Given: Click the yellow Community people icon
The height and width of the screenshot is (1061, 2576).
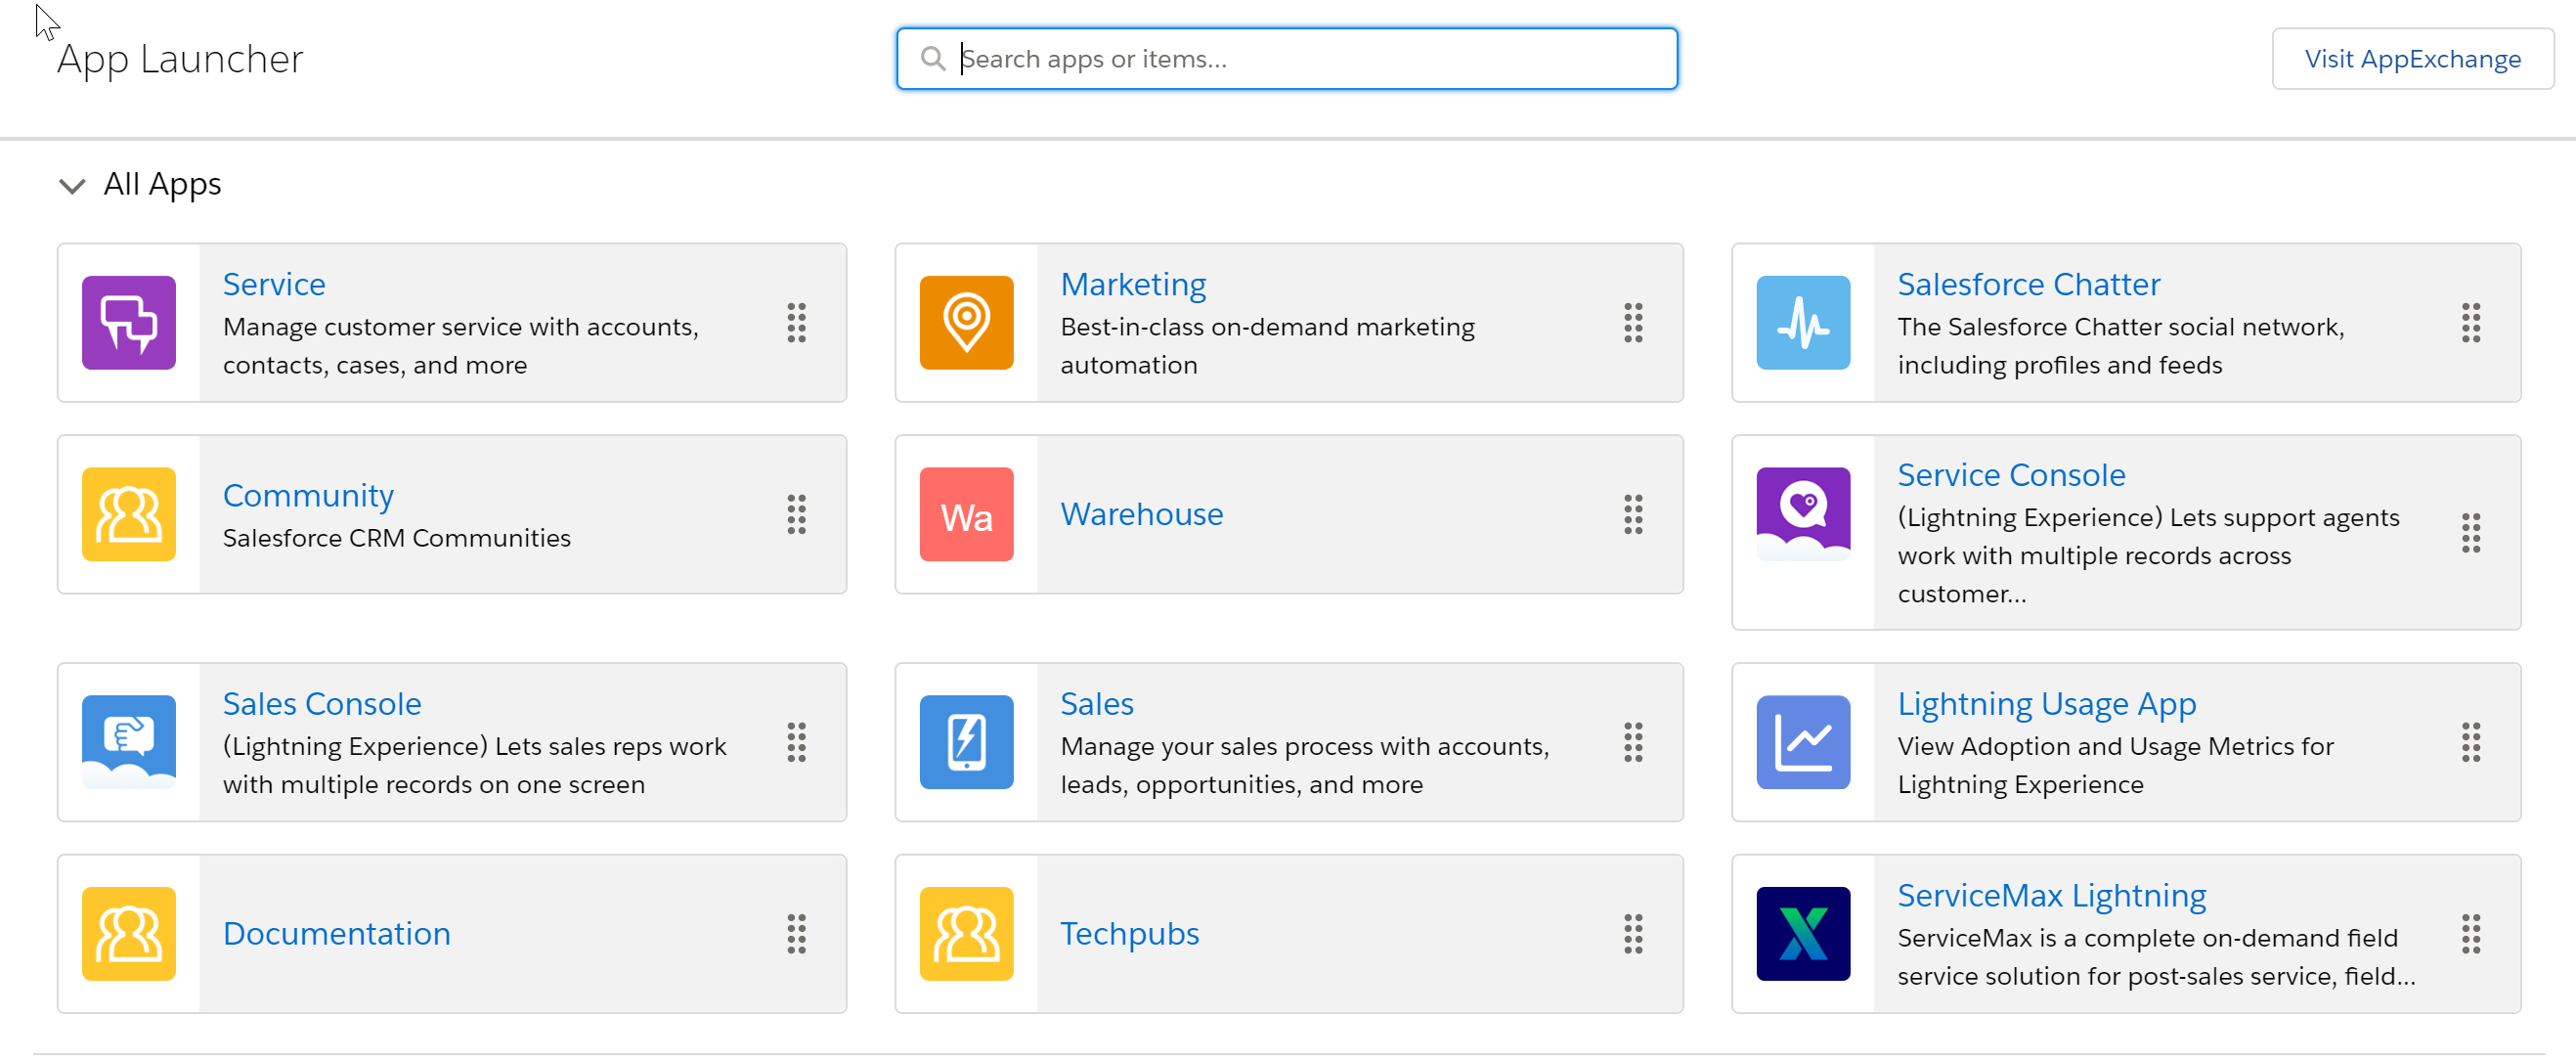Looking at the screenshot, I should click(129, 514).
